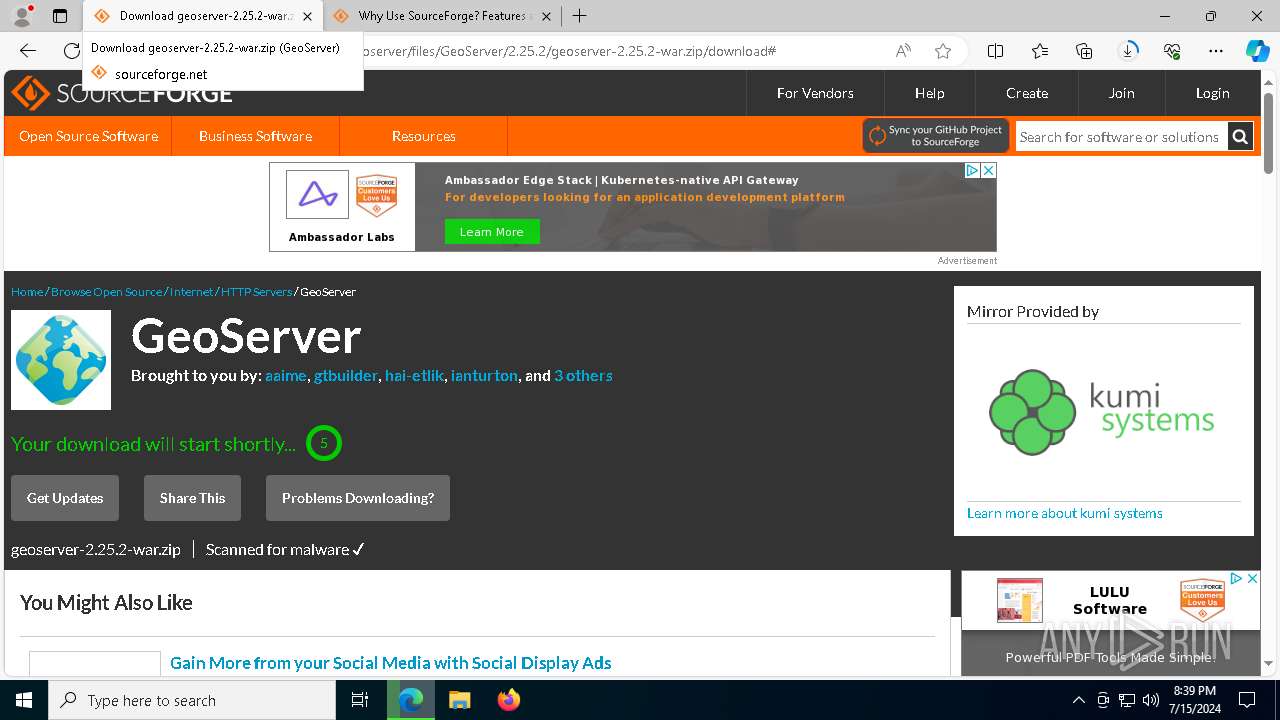Open Create menu item
This screenshot has width=1280, height=720.
(1027, 93)
